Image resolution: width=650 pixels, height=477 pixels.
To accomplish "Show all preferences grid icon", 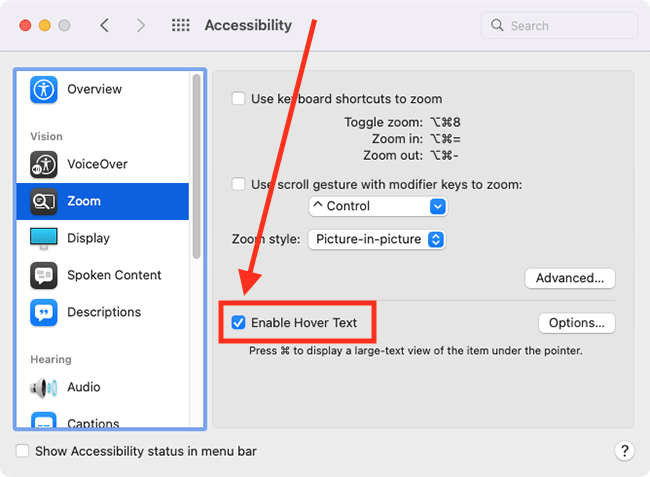I will [x=181, y=25].
